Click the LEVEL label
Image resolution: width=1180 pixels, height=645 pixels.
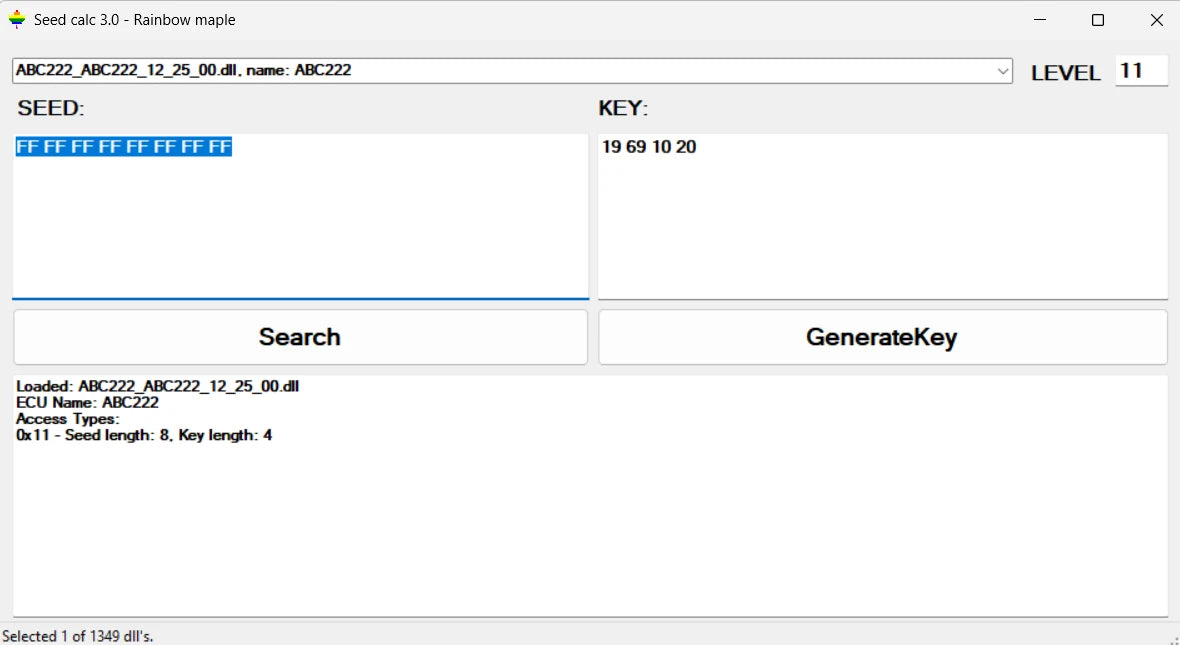pos(1066,72)
